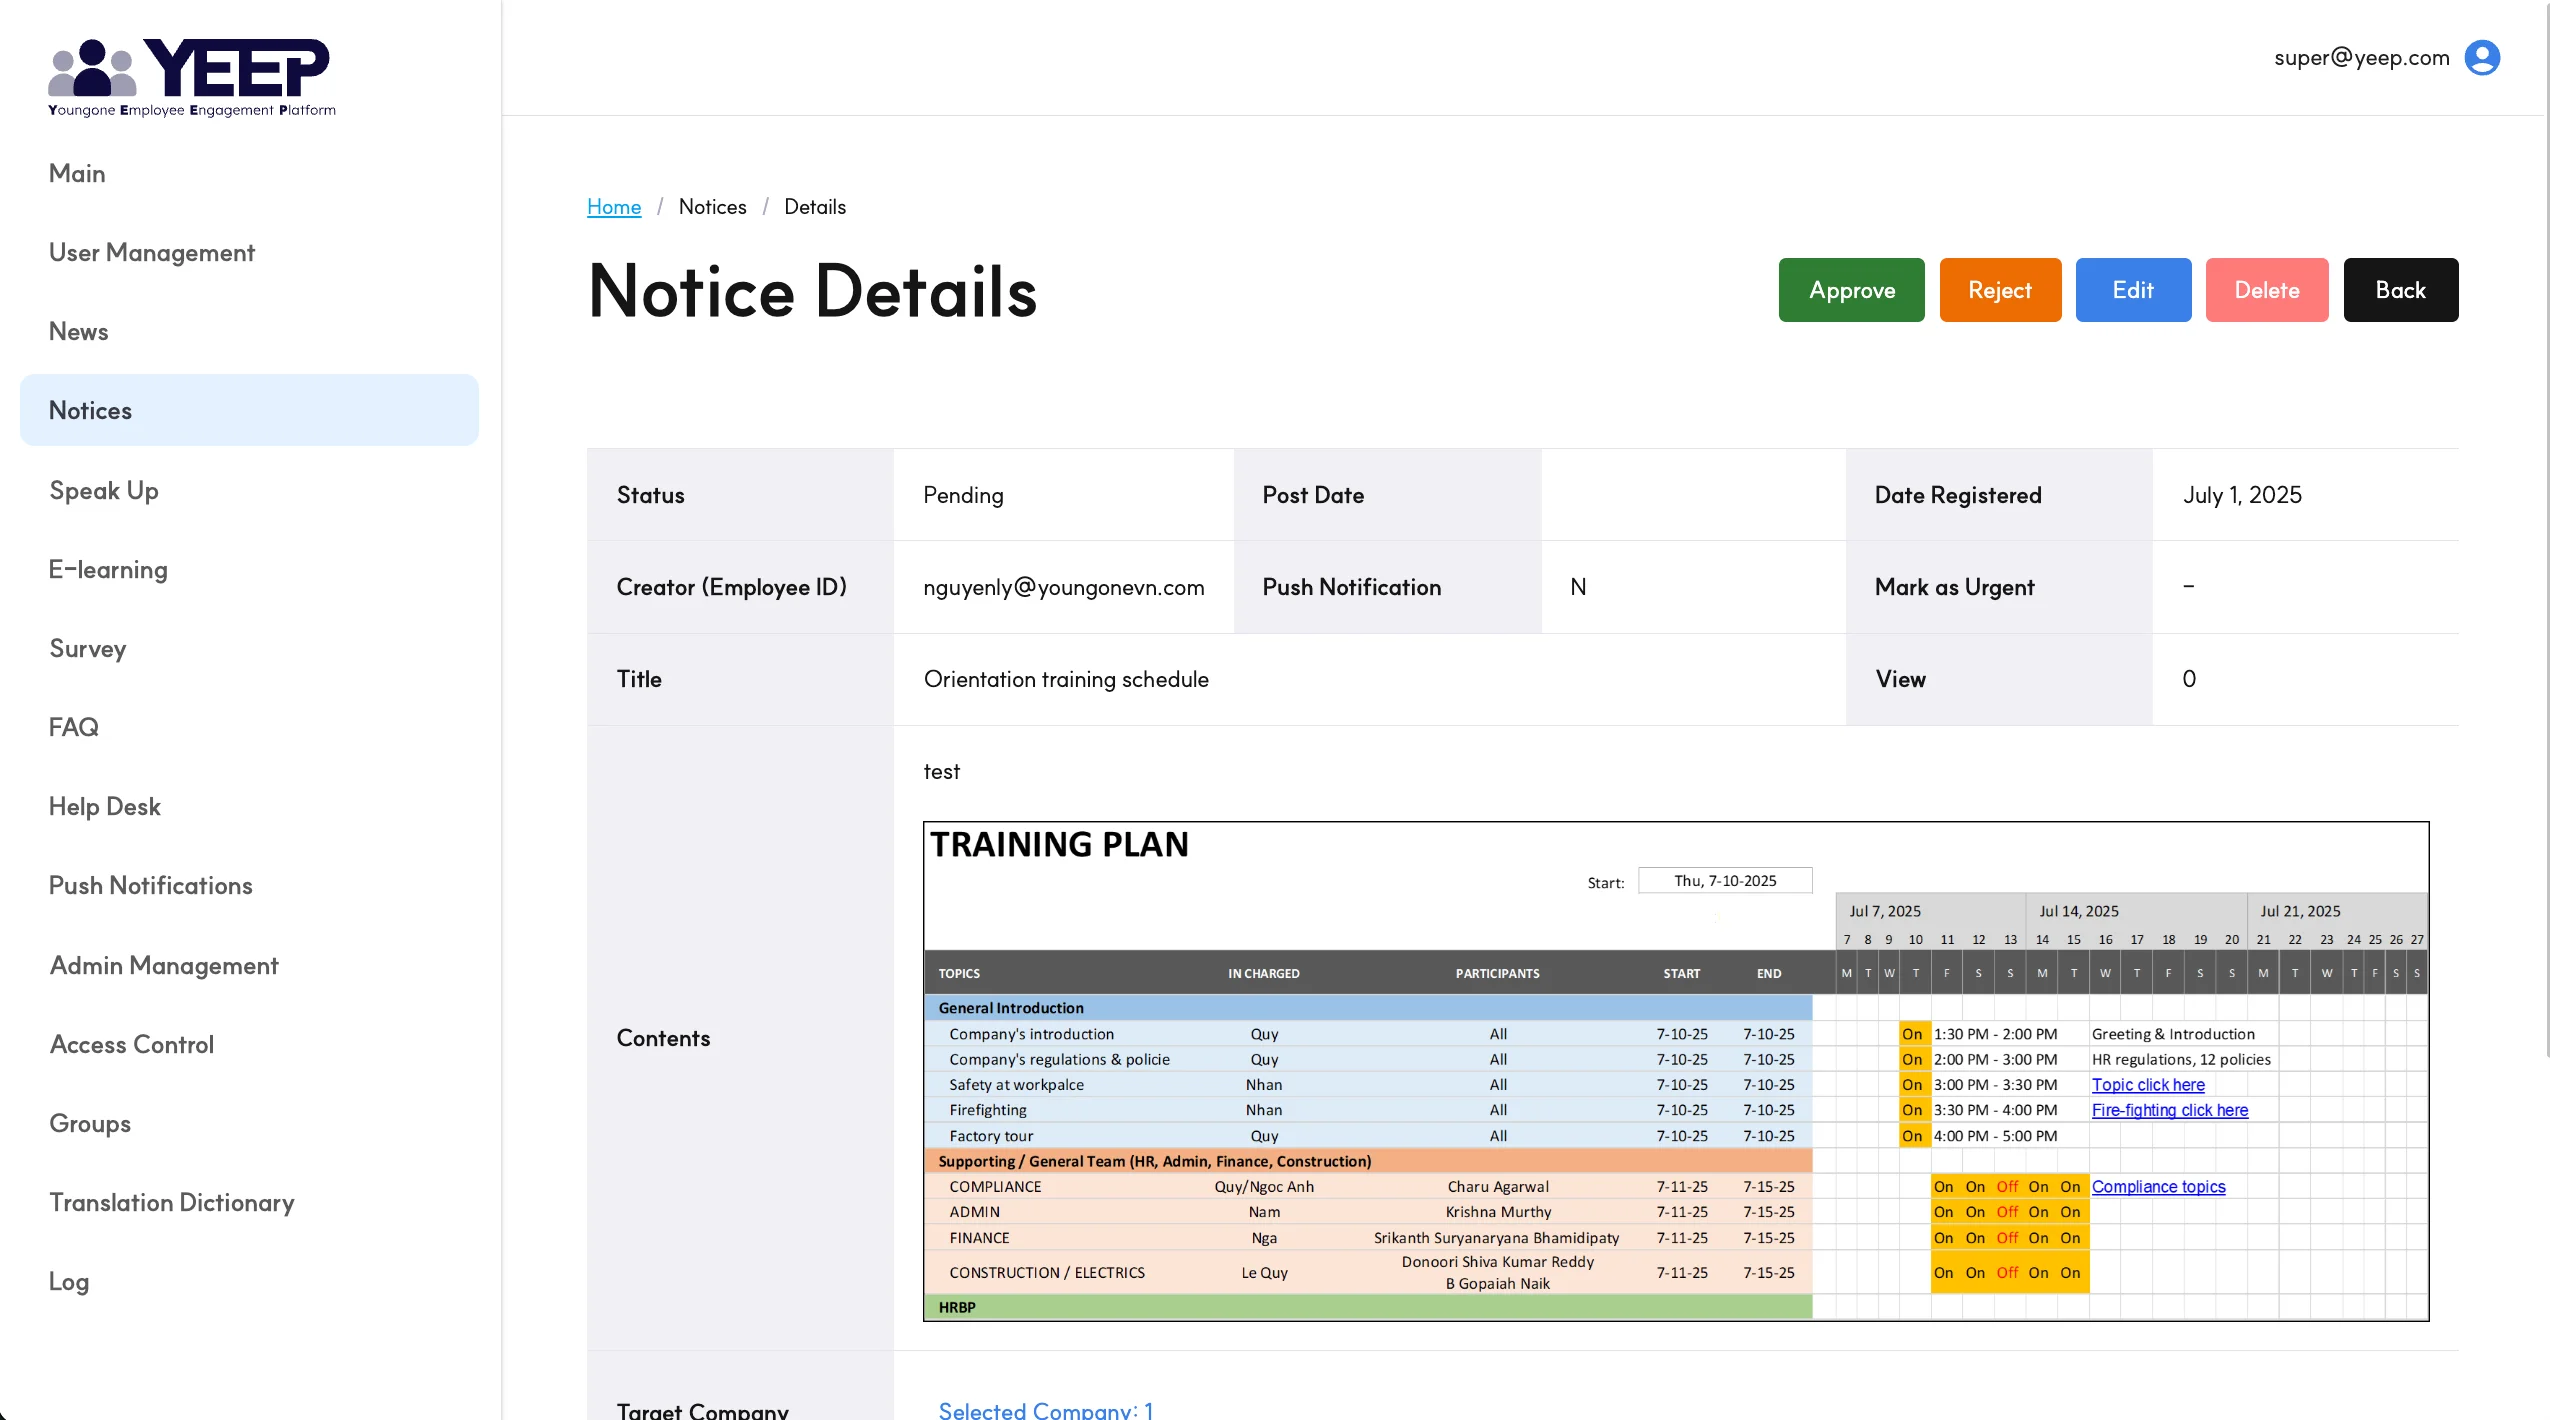The height and width of the screenshot is (1420, 2550).
Task: Follow the Home breadcrumb link
Action: [x=613, y=207]
